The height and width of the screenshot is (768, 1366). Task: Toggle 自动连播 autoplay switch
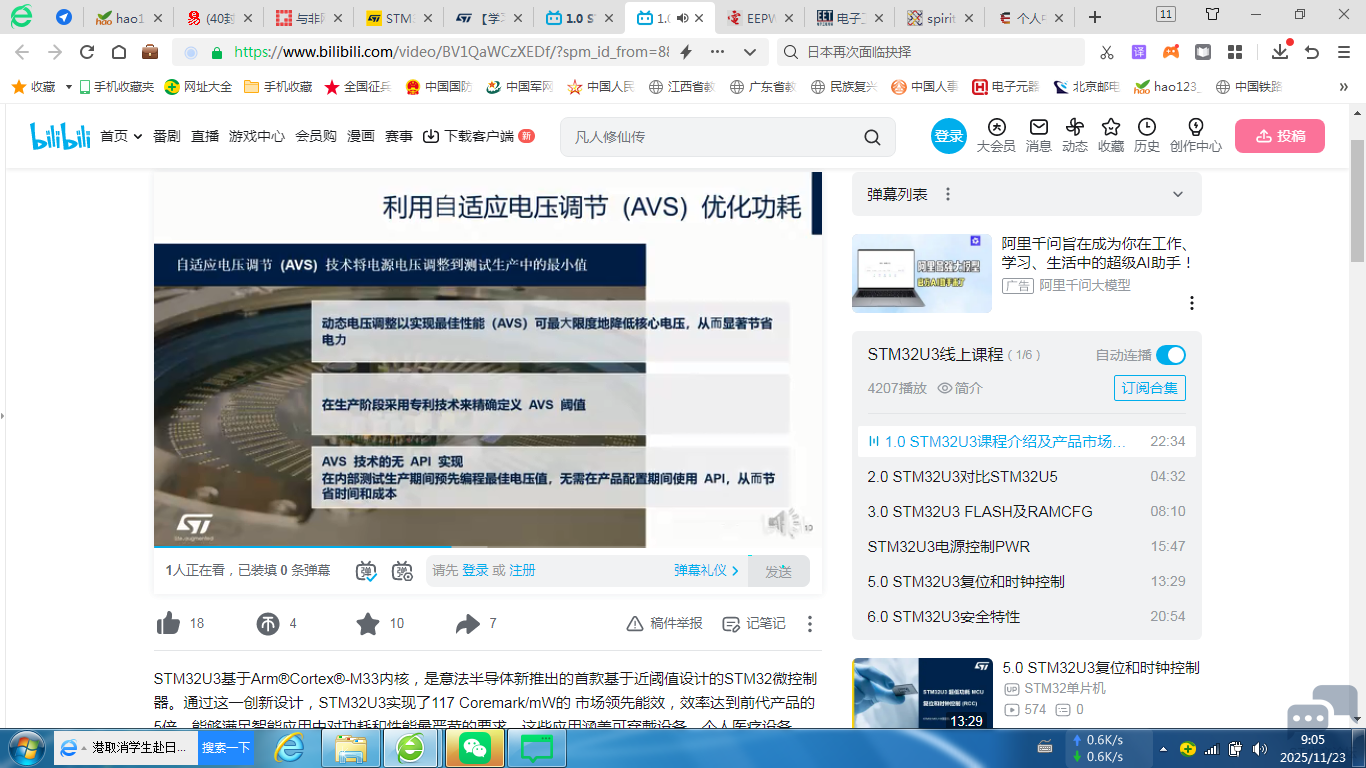coord(1171,355)
